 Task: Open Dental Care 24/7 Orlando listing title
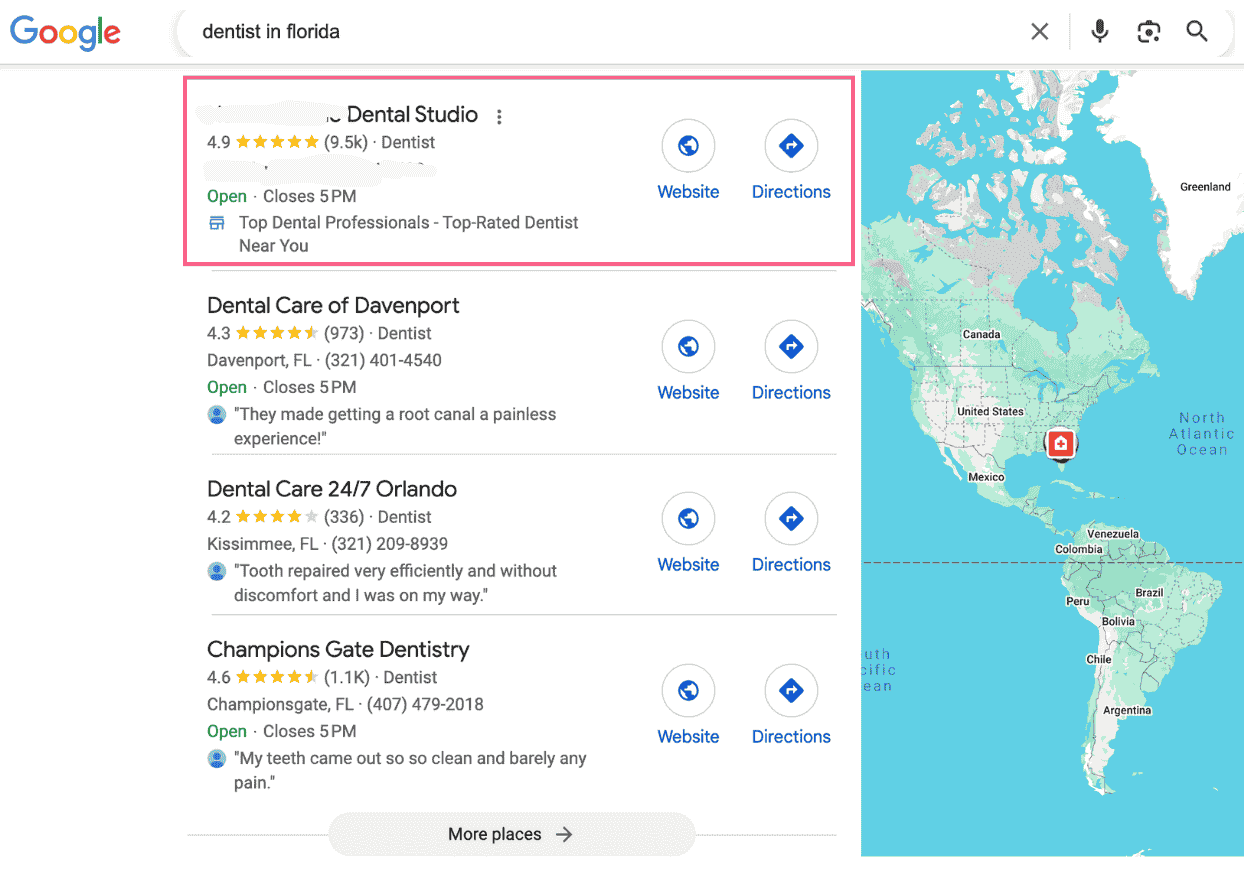point(332,489)
